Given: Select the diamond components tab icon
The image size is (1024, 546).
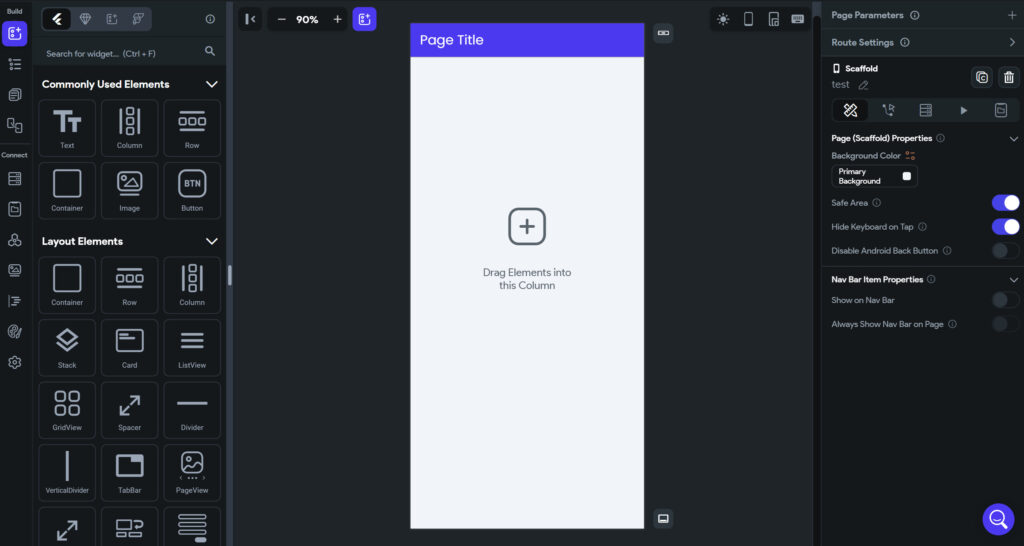Looking at the screenshot, I should (85, 19).
